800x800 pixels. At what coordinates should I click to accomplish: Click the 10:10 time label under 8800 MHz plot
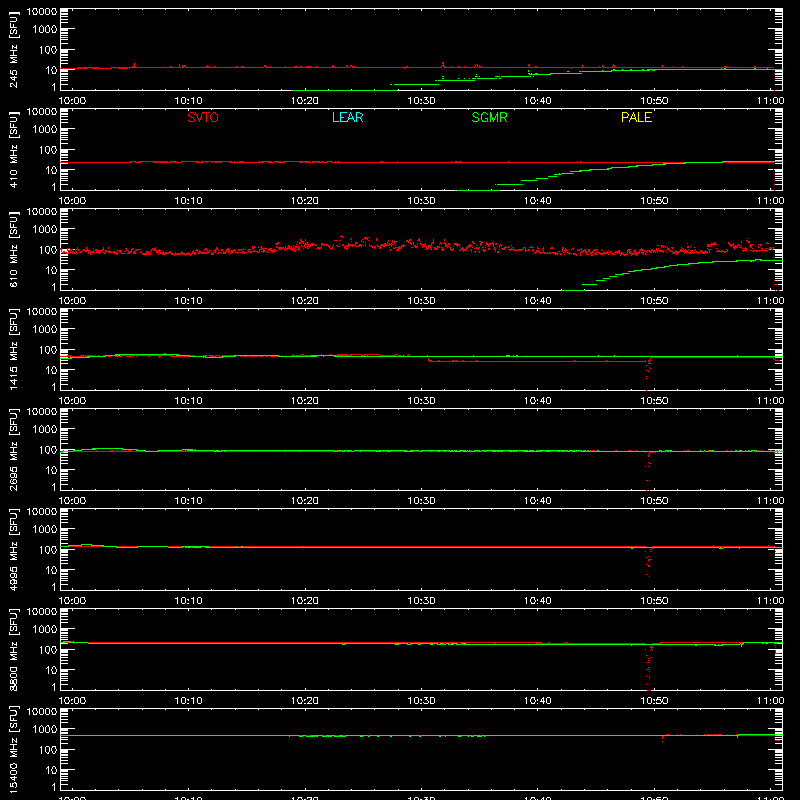pos(188,701)
